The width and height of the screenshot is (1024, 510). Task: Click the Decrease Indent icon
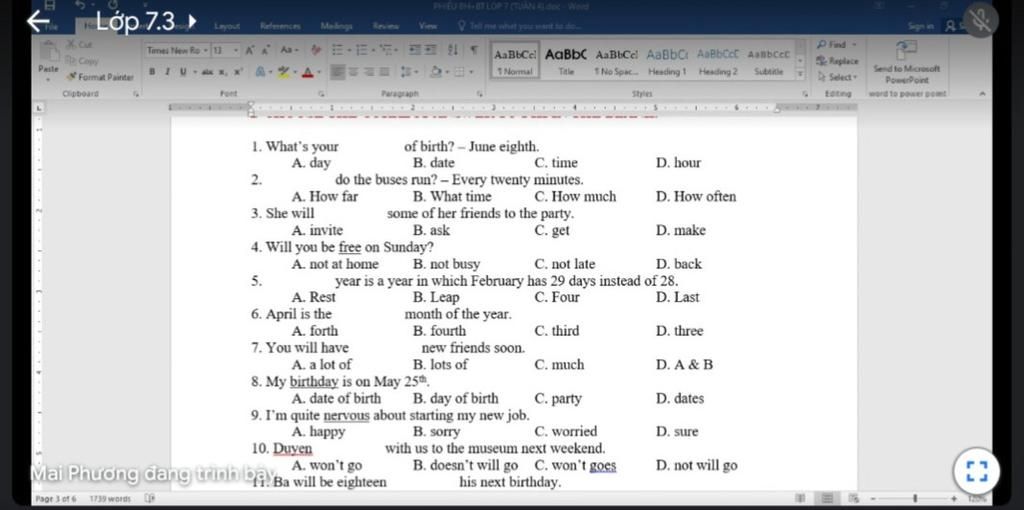415,50
